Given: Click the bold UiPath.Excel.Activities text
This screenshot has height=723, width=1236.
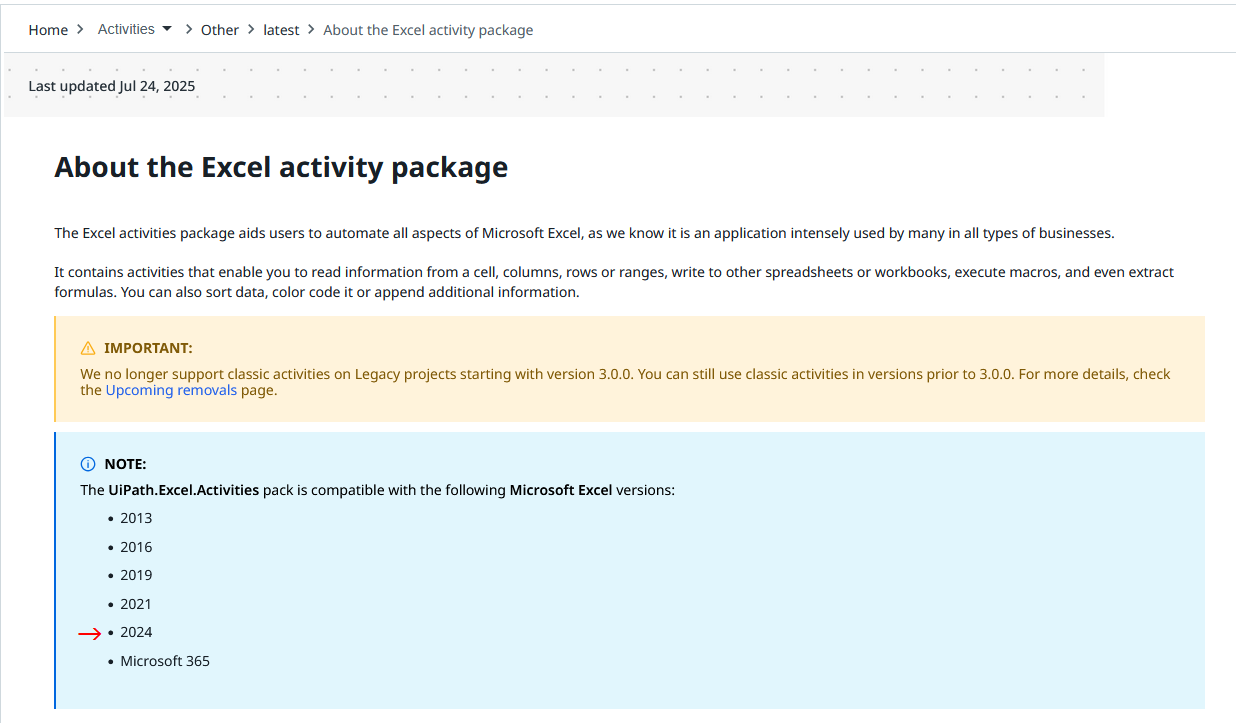Looking at the screenshot, I should click(184, 490).
